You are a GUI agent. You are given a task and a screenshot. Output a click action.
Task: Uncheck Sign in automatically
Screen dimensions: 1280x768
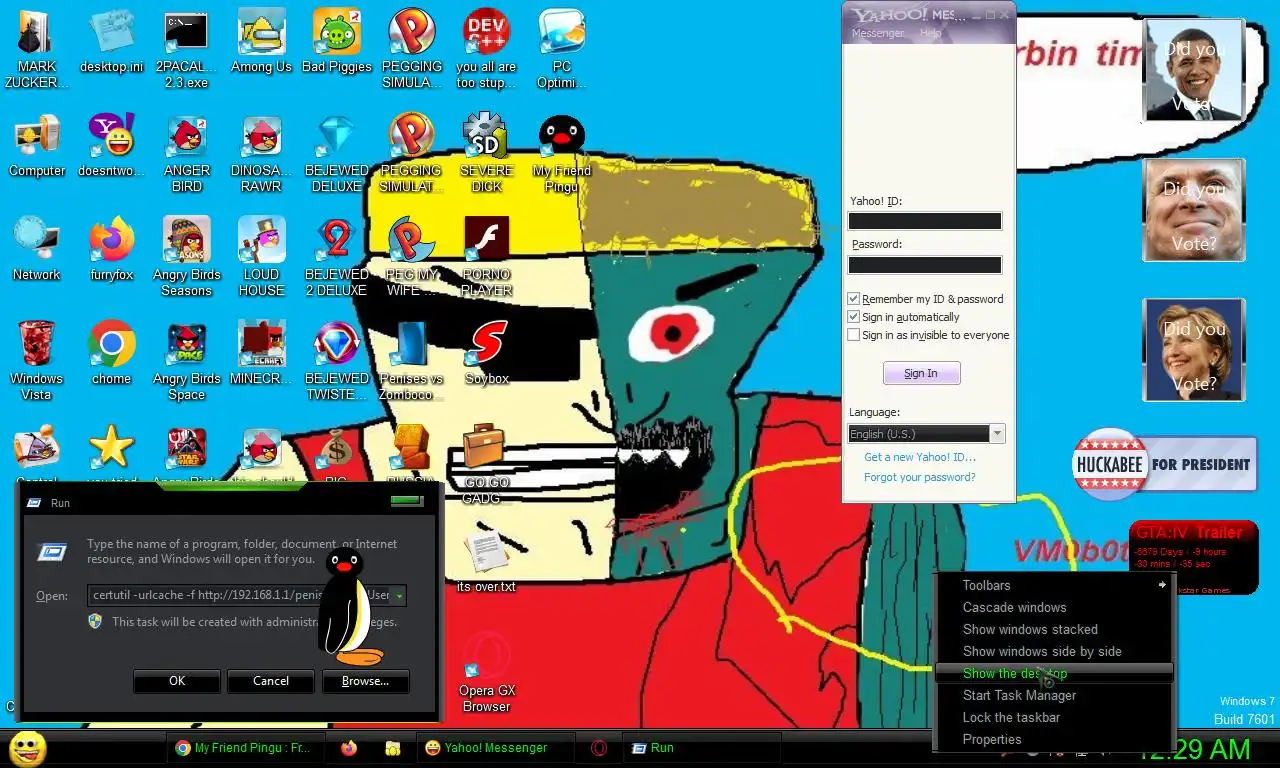pos(853,317)
